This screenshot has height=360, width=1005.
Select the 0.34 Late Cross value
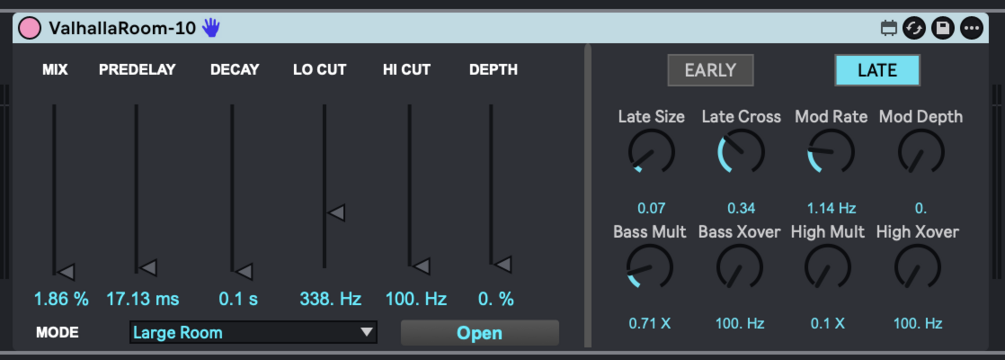point(741,208)
